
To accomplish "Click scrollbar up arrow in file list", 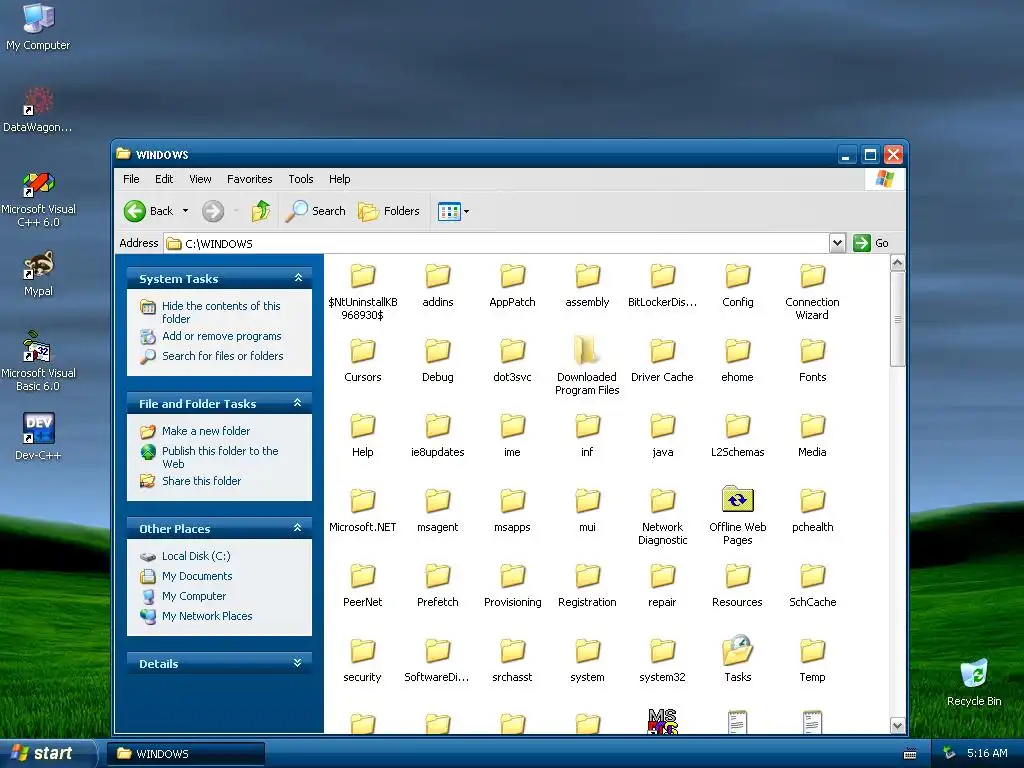I will tap(897, 263).
